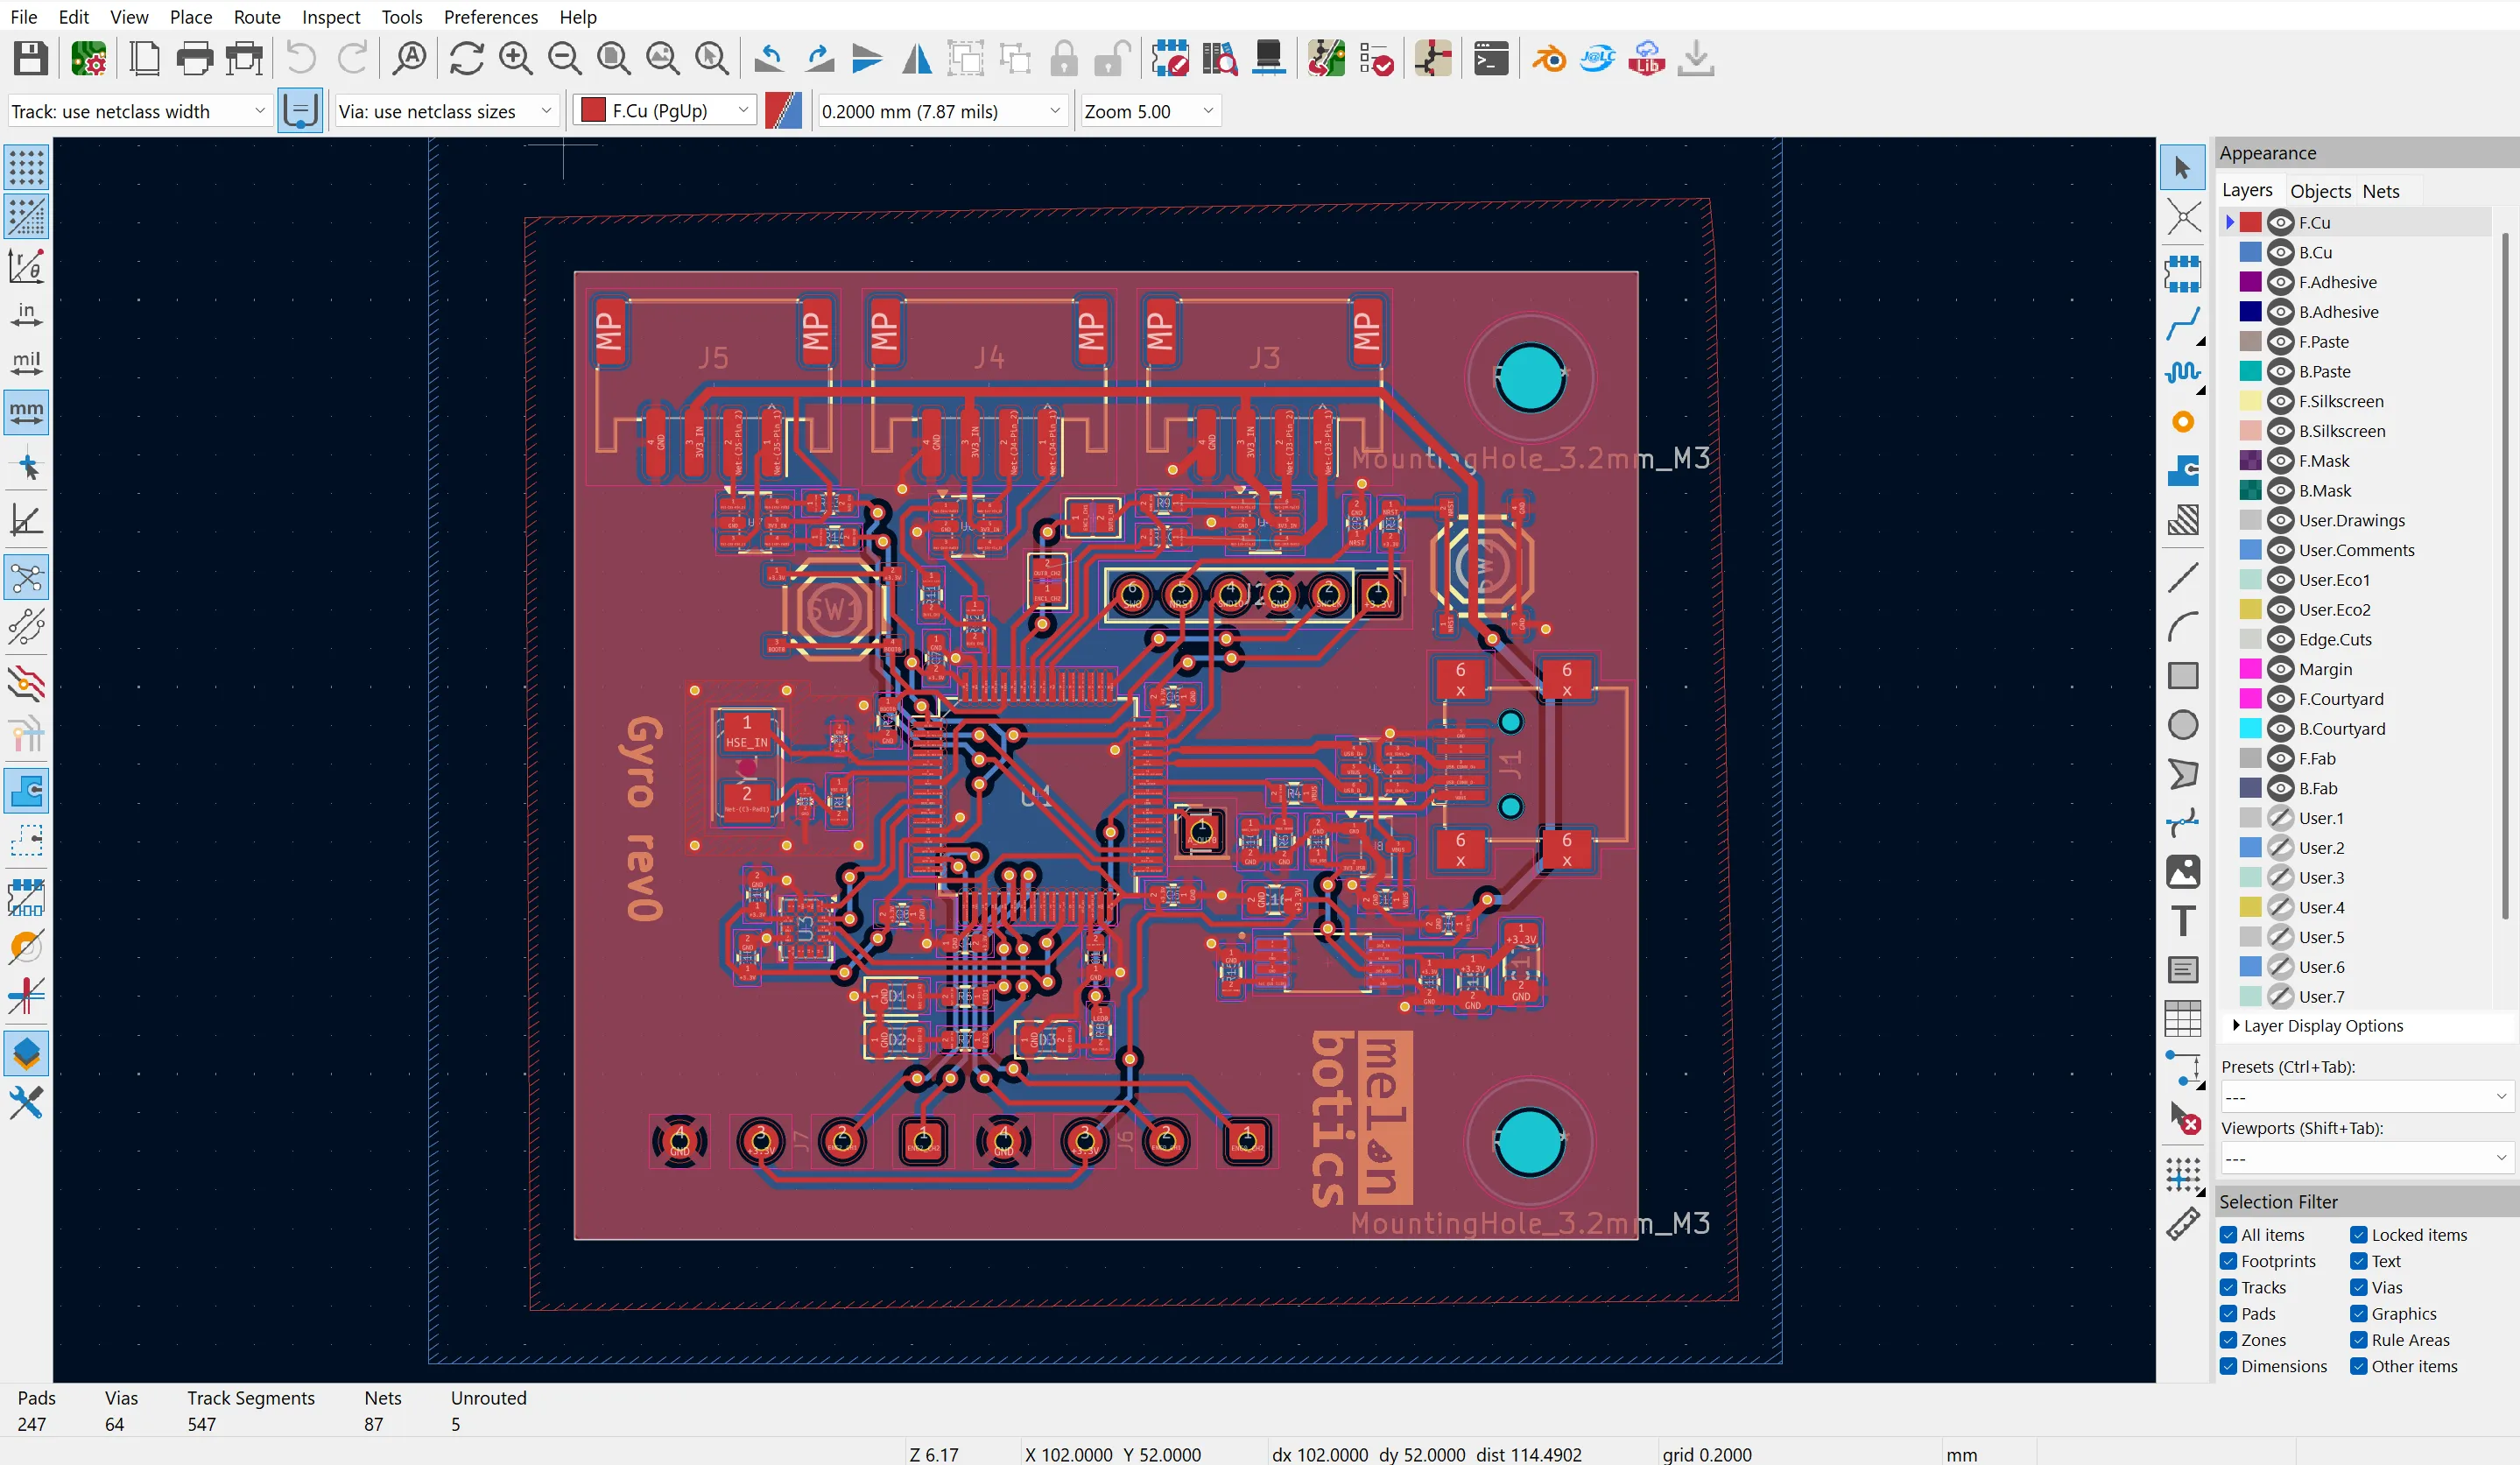This screenshot has height=1465, width=2520.
Task: Click the Undo arrow icon
Action: [301, 59]
